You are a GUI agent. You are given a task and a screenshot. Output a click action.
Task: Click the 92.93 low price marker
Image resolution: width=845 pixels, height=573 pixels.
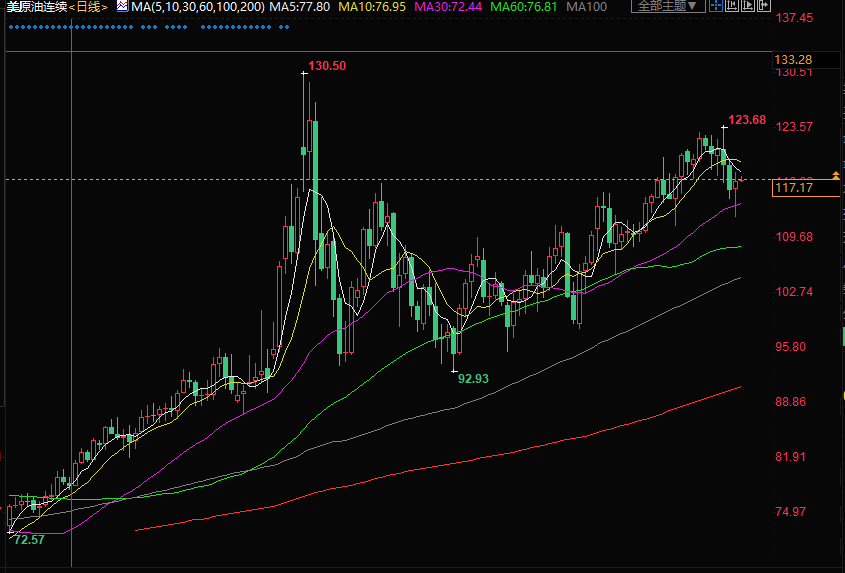tap(473, 379)
